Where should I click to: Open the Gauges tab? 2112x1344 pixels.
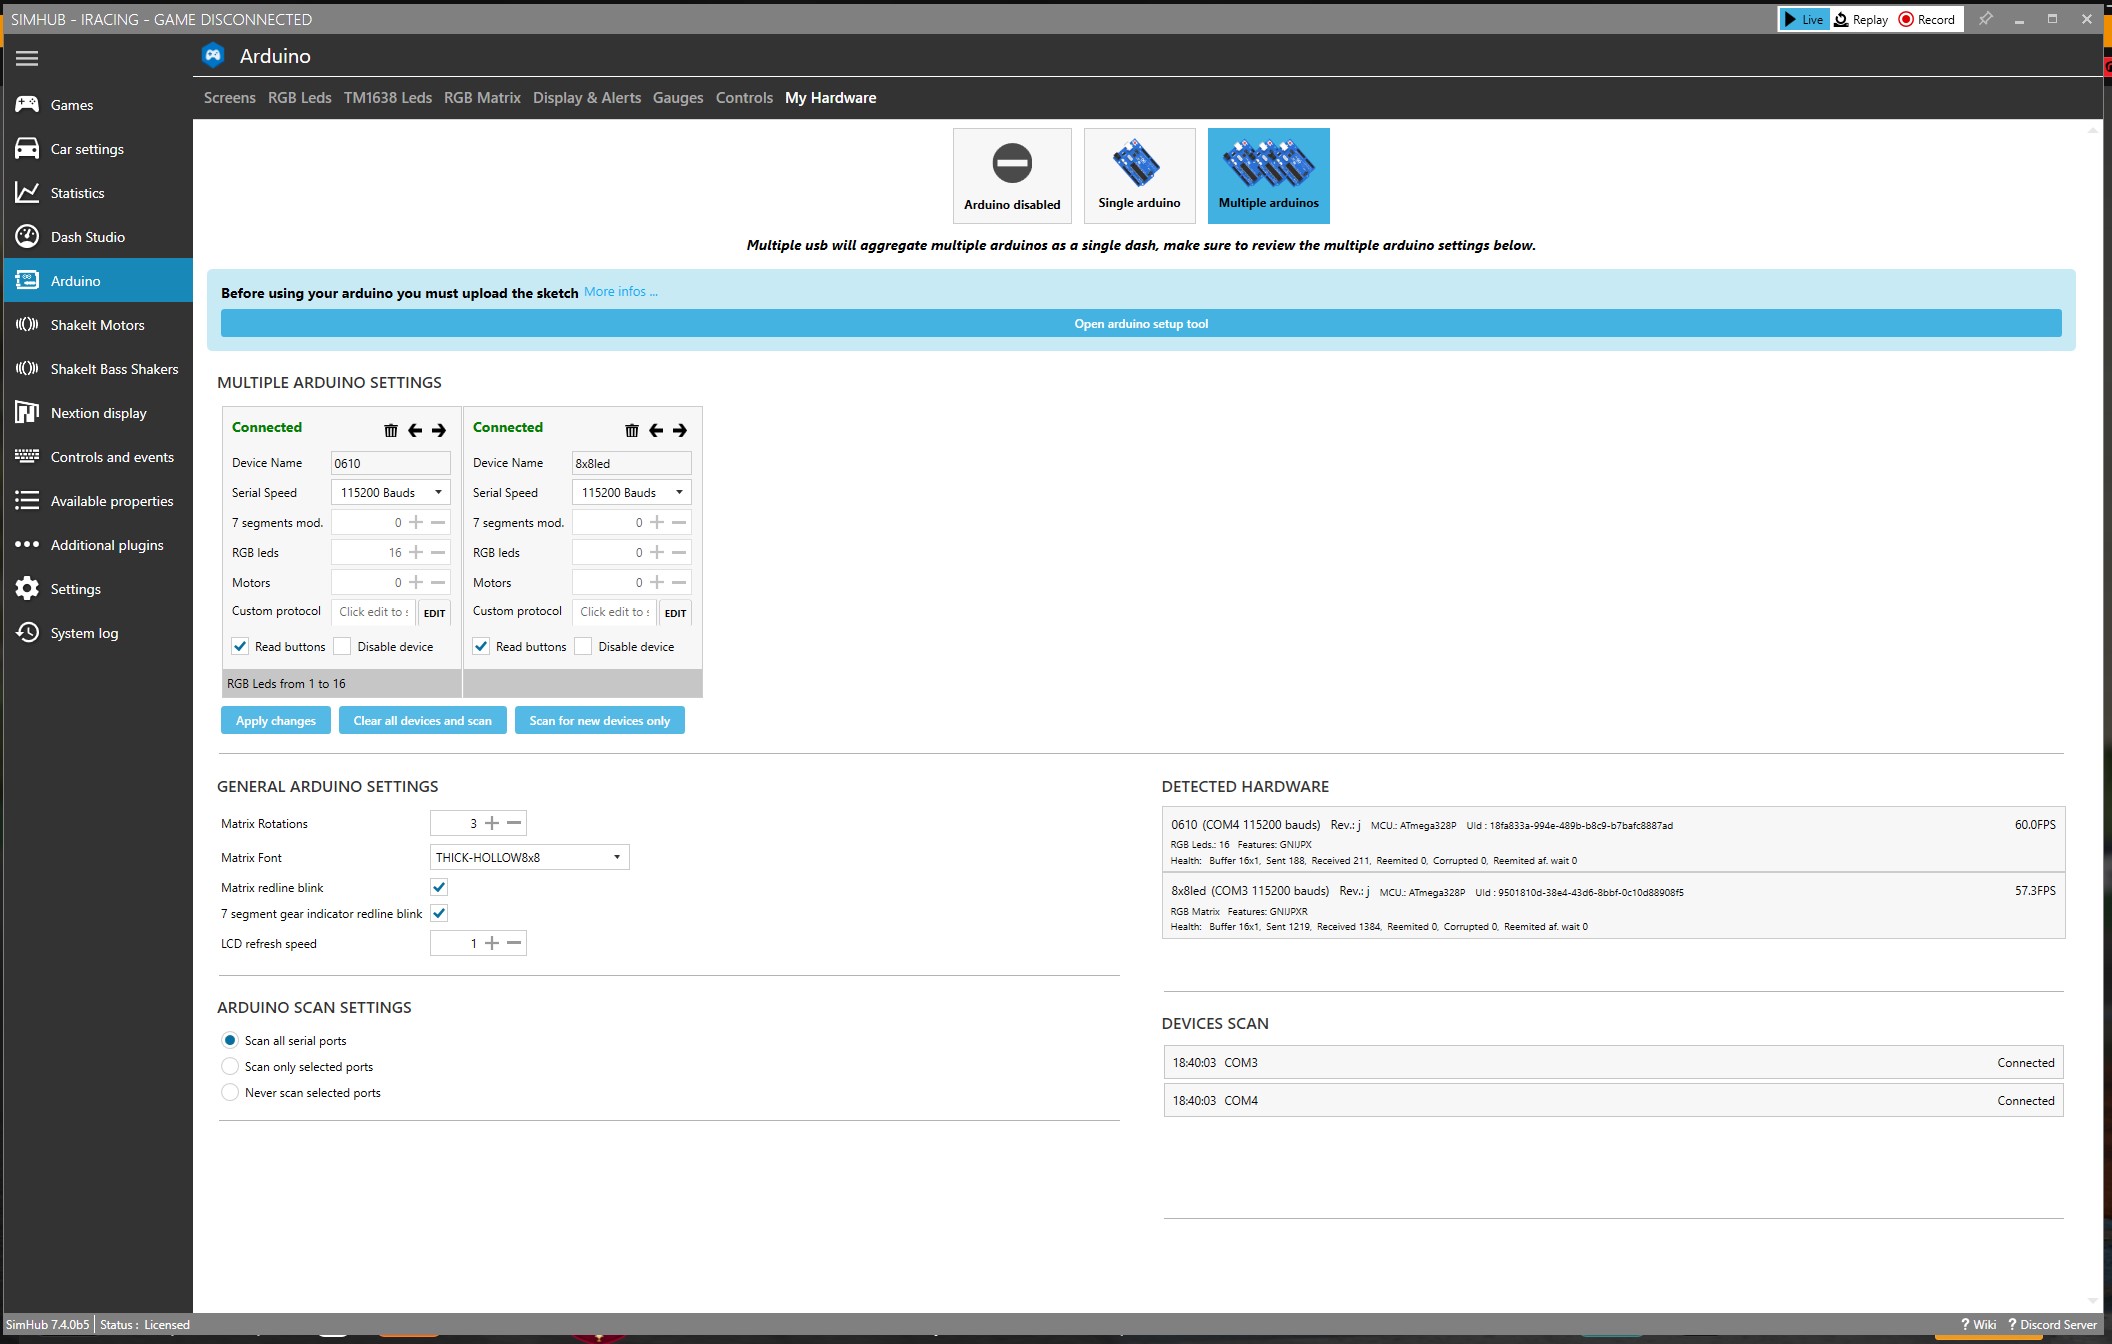click(678, 98)
